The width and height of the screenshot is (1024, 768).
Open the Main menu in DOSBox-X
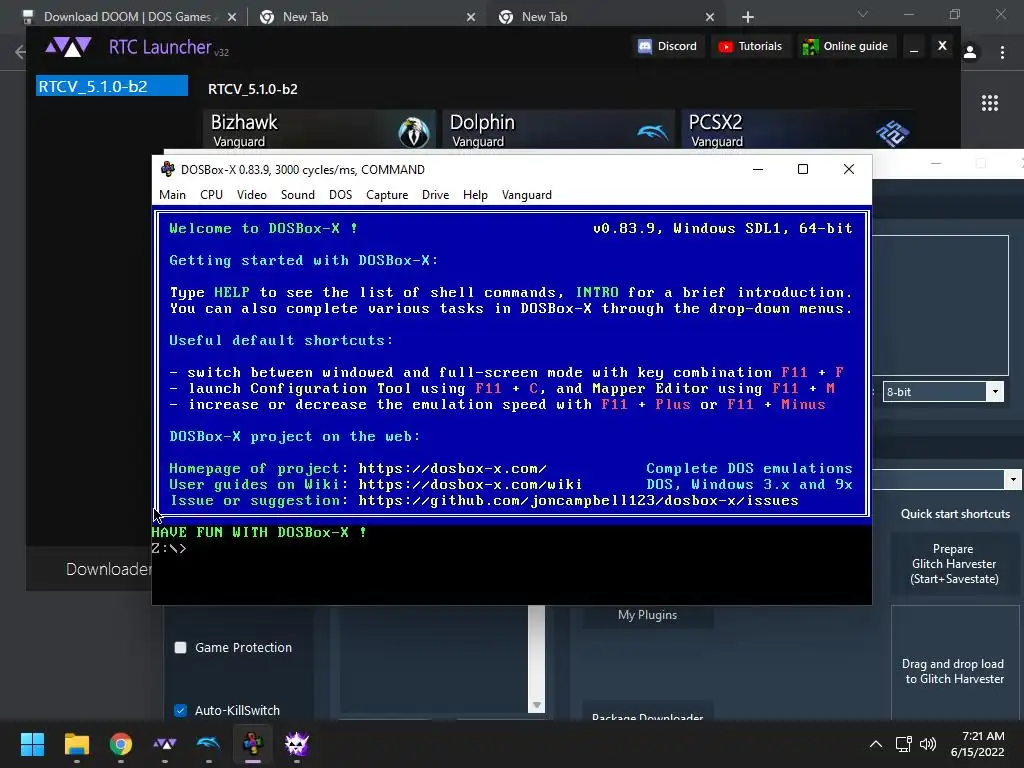[172, 195]
